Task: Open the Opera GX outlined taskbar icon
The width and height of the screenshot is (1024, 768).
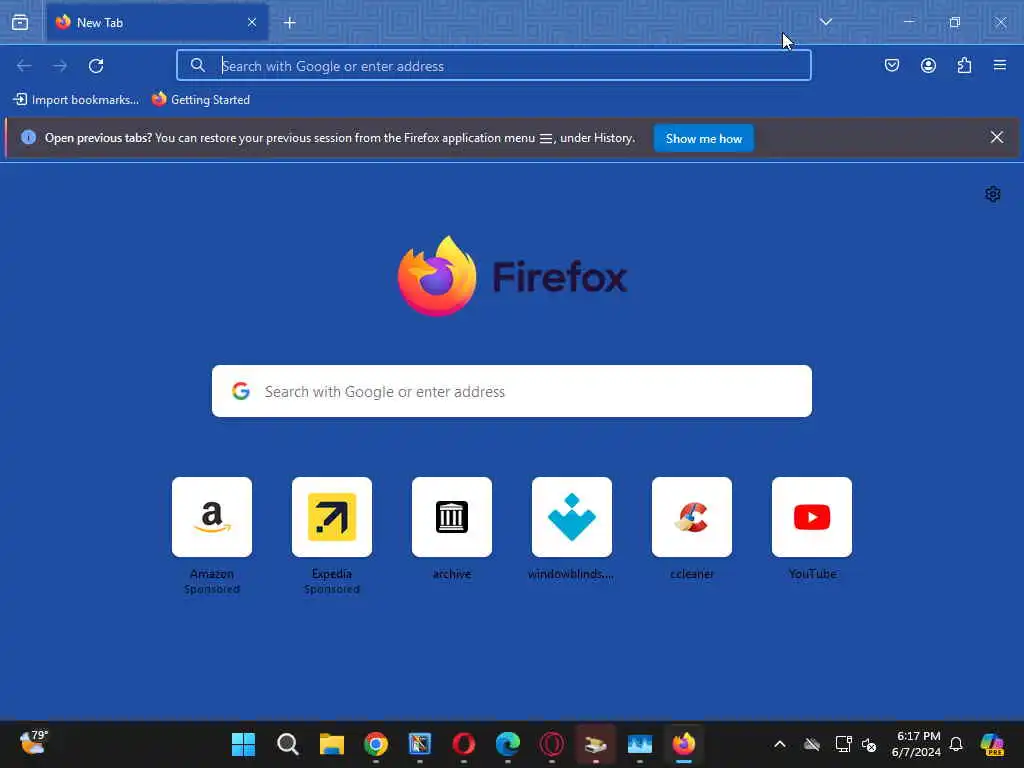Action: click(552, 744)
